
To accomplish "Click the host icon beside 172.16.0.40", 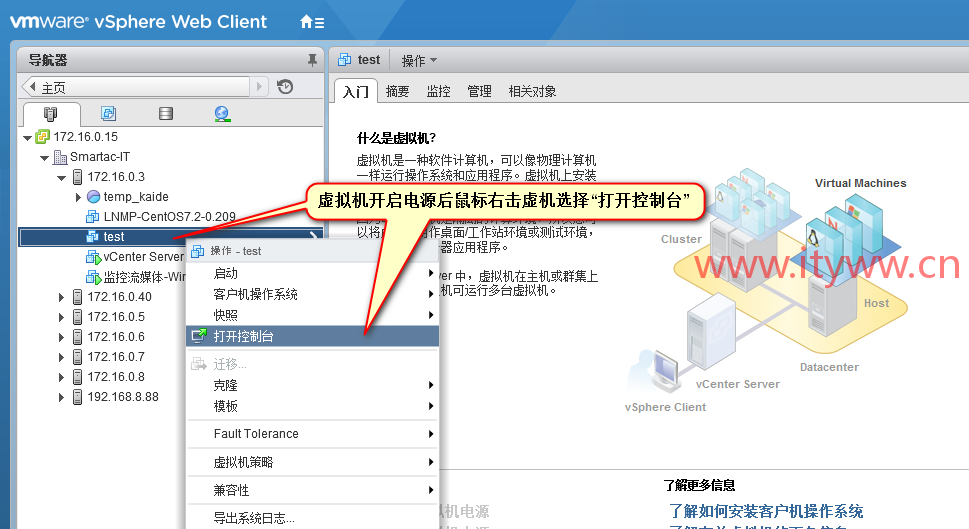I will (x=77, y=297).
